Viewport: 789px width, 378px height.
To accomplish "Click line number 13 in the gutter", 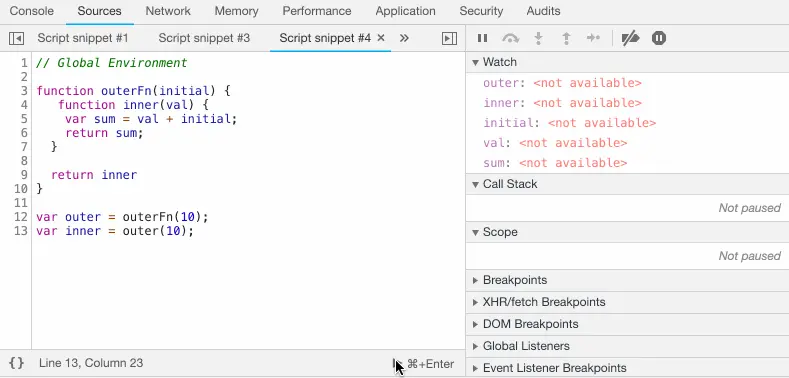I will (21, 231).
